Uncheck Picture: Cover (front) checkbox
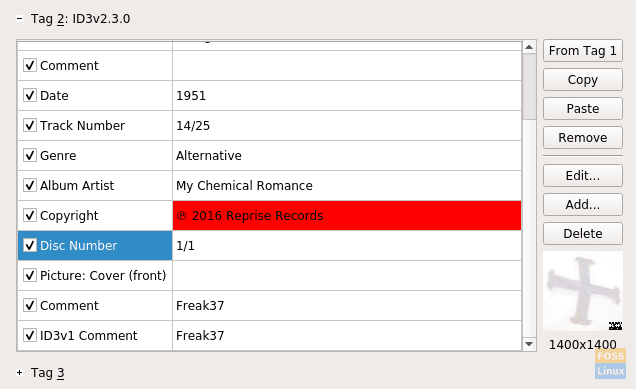 [x=30, y=275]
